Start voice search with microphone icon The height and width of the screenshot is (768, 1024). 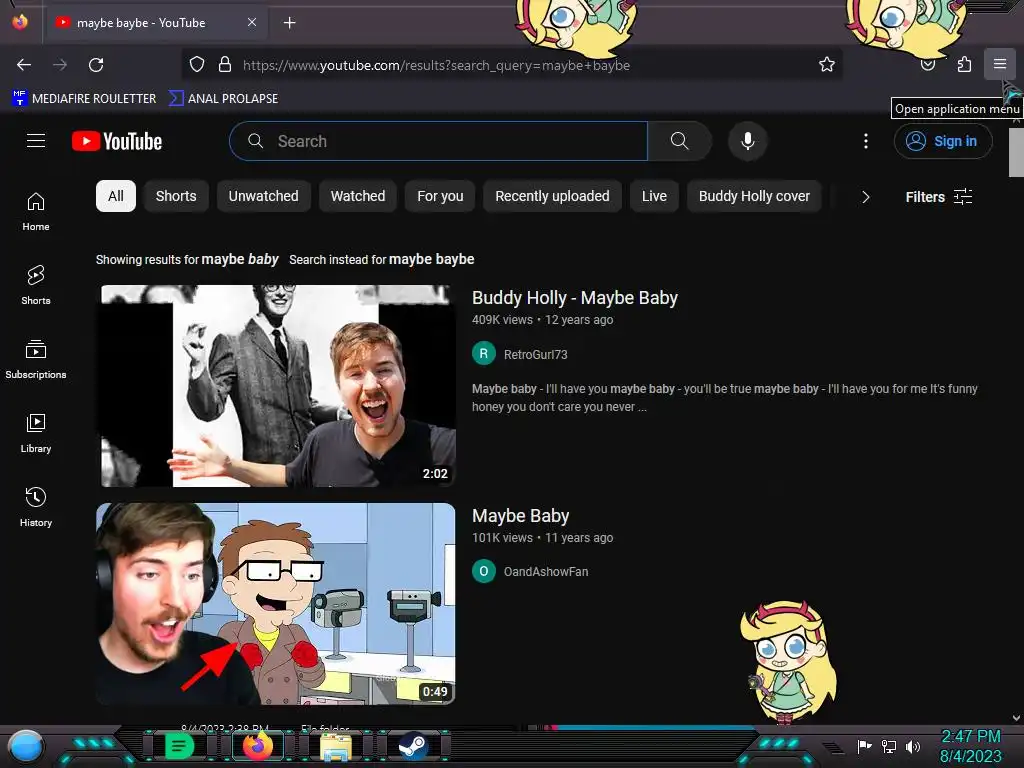748,141
